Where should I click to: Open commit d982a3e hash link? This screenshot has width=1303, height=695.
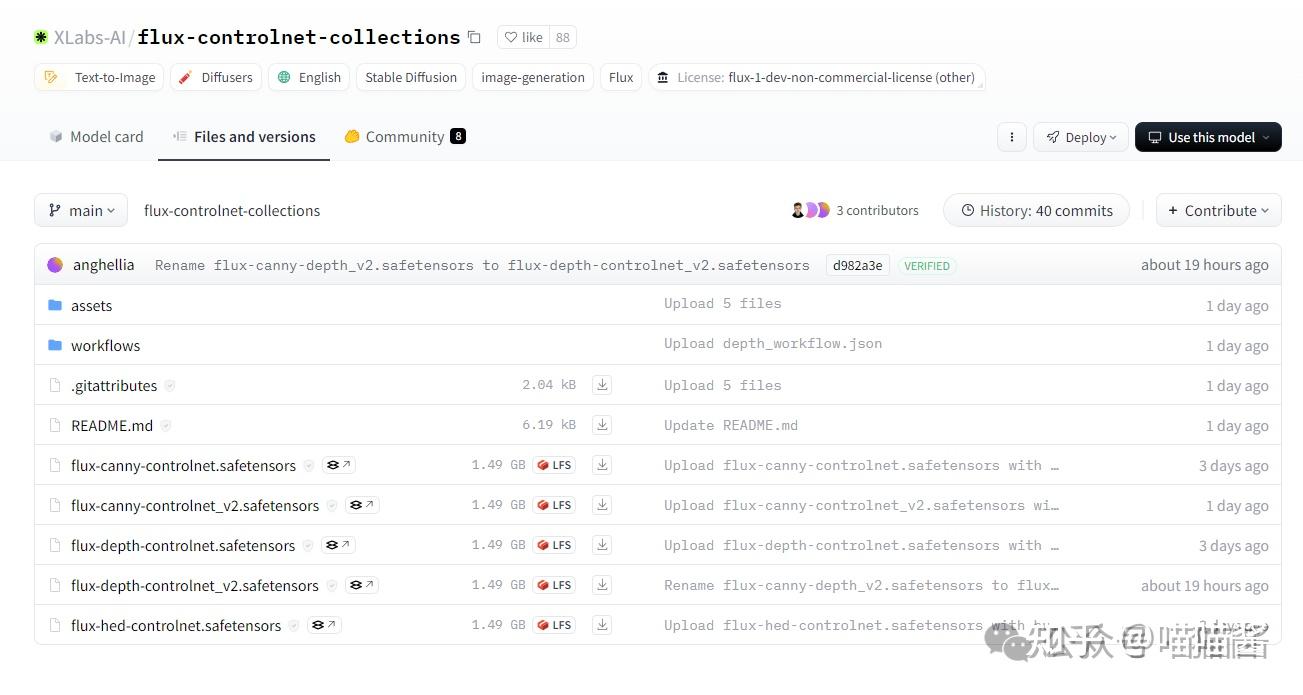[x=857, y=265]
